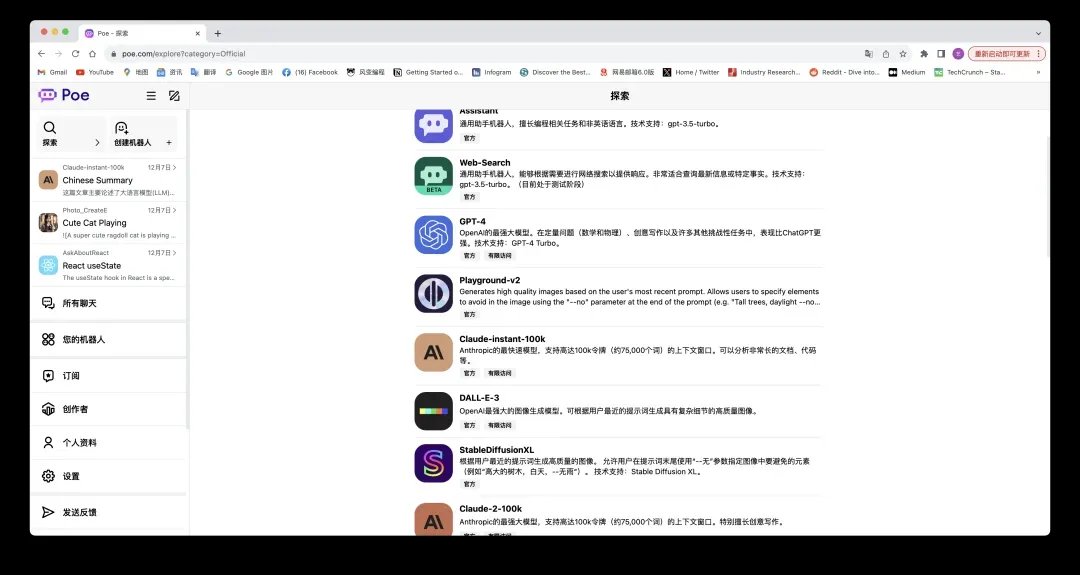Bookmark this page with the star icon
This screenshot has width=1080, height=575.
[903, 54]
